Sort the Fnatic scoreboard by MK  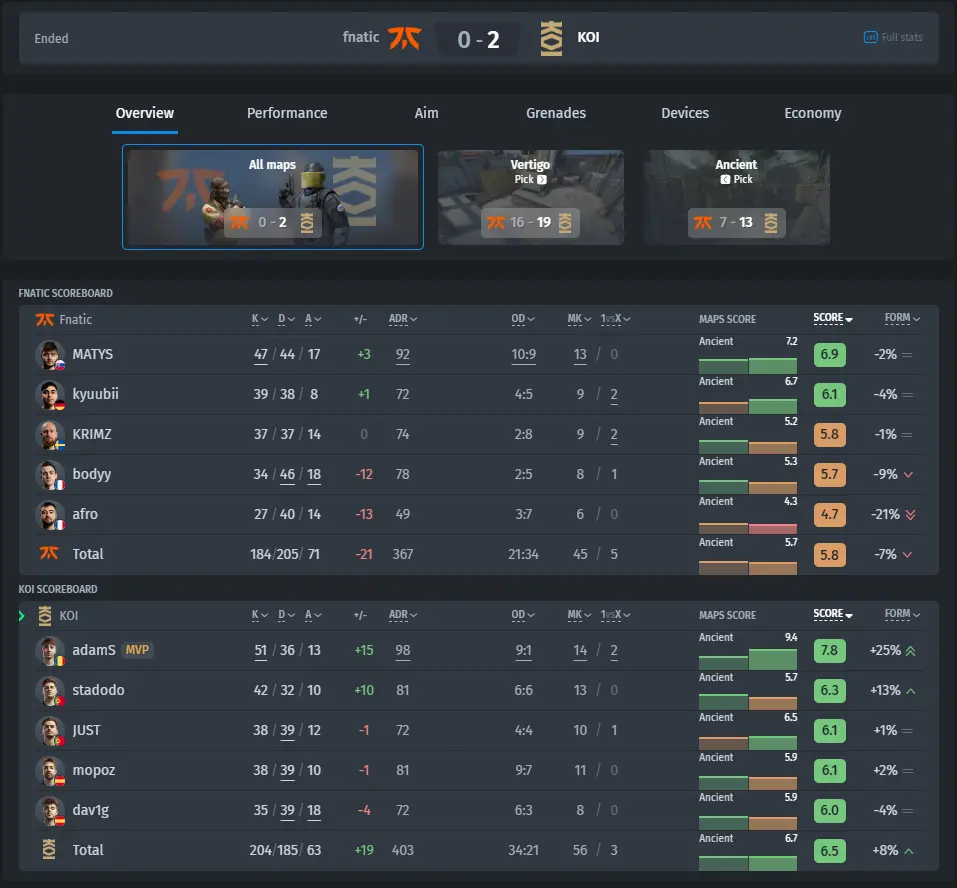click(579, 319)
